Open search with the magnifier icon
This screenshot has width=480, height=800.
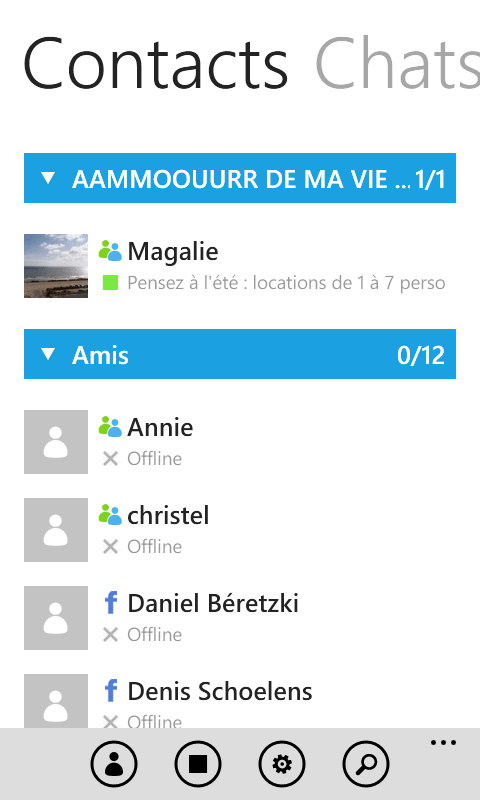pyautogui.click(x=366, y=764)
